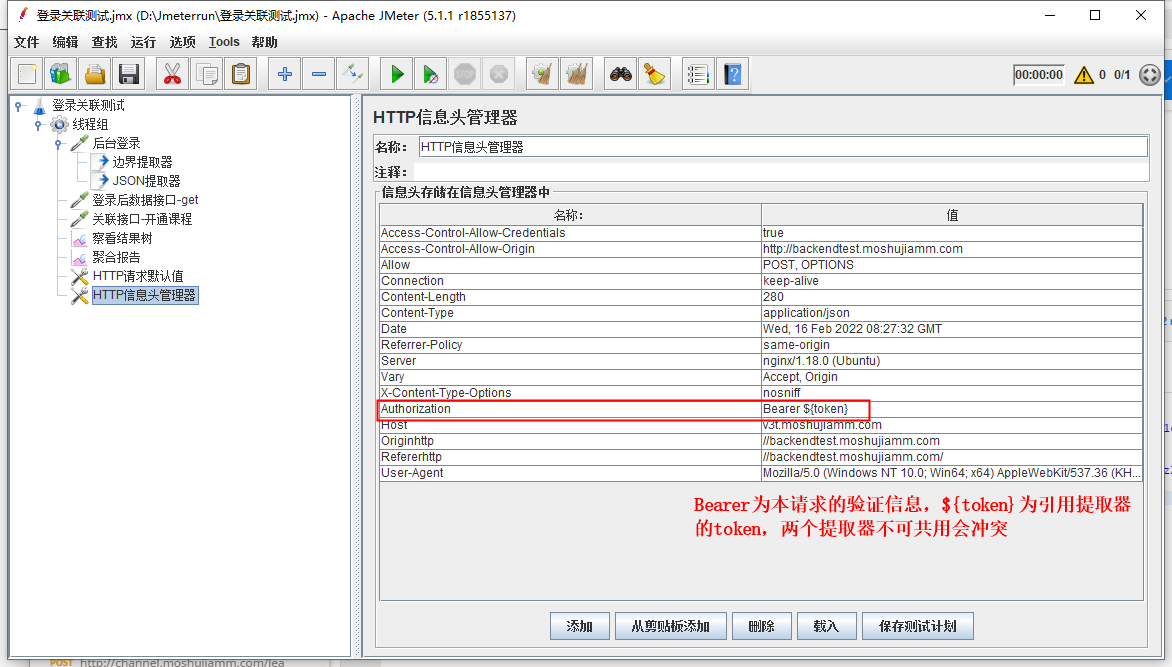Select 察看结果树 listener

coord(122,238)
